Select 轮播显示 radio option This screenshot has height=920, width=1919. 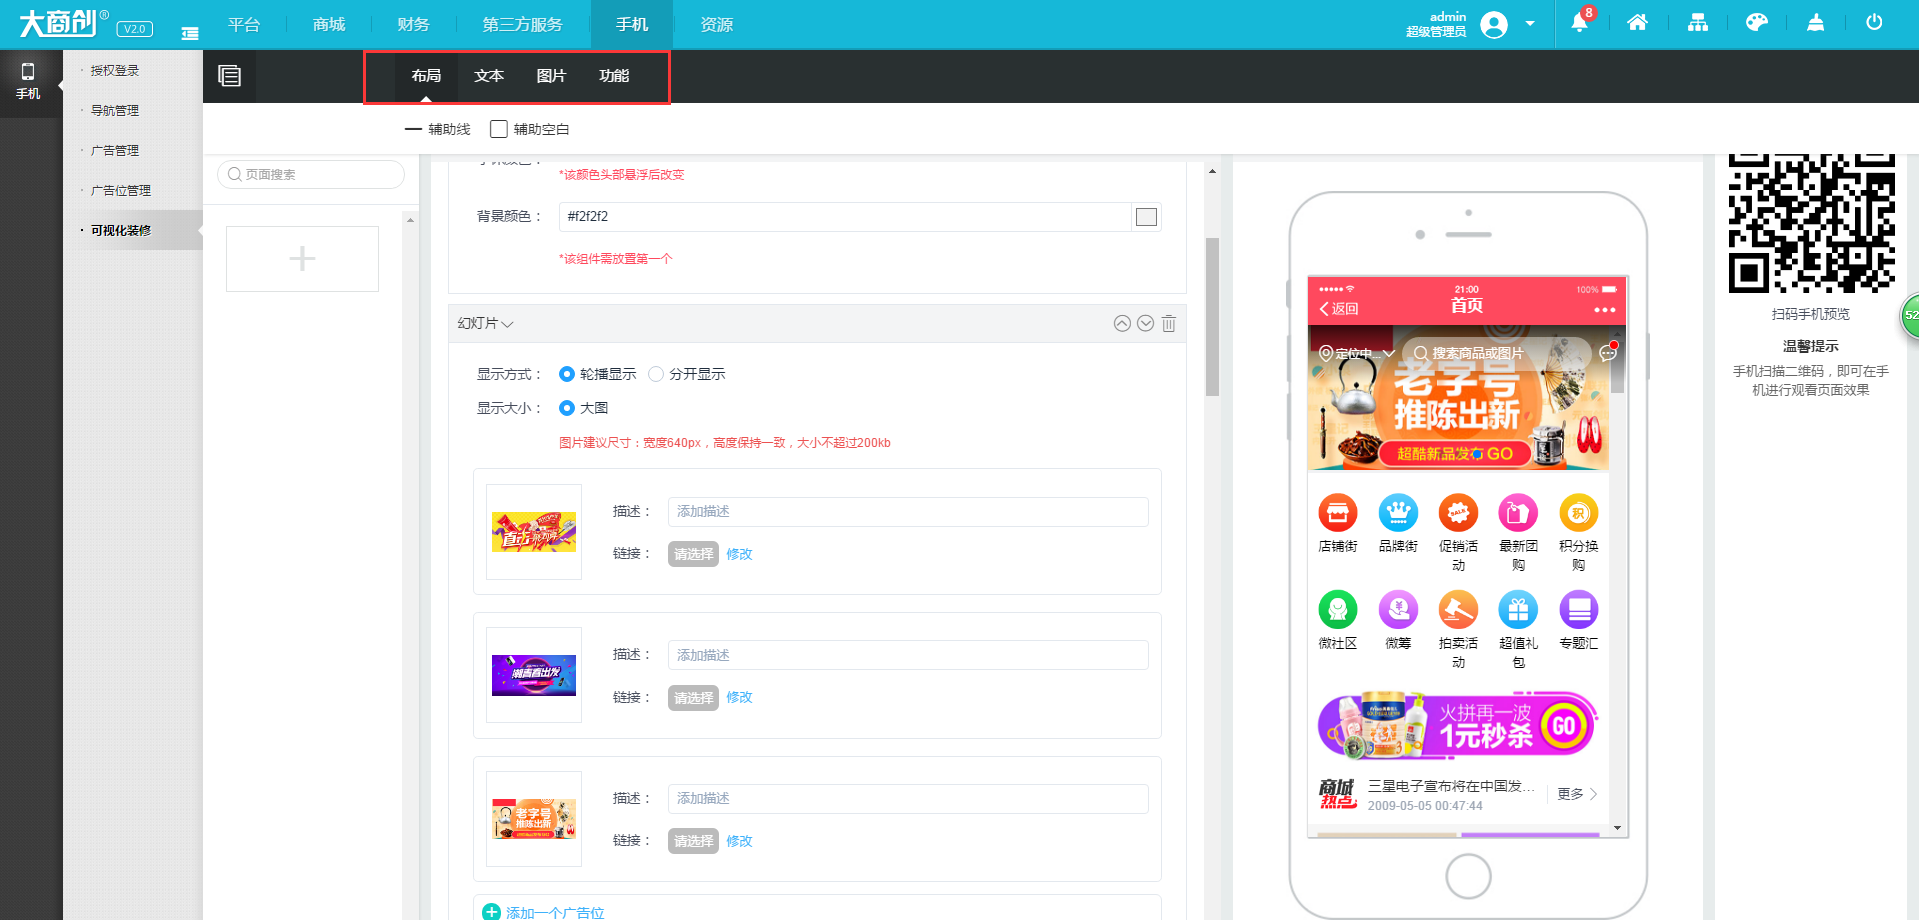coord(567,374)
